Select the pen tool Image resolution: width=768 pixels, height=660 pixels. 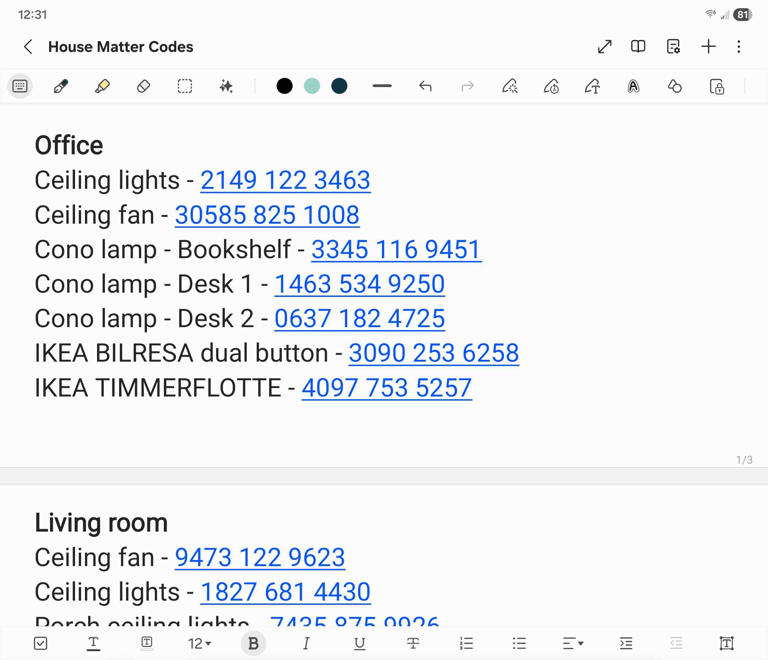click(61, 87)
